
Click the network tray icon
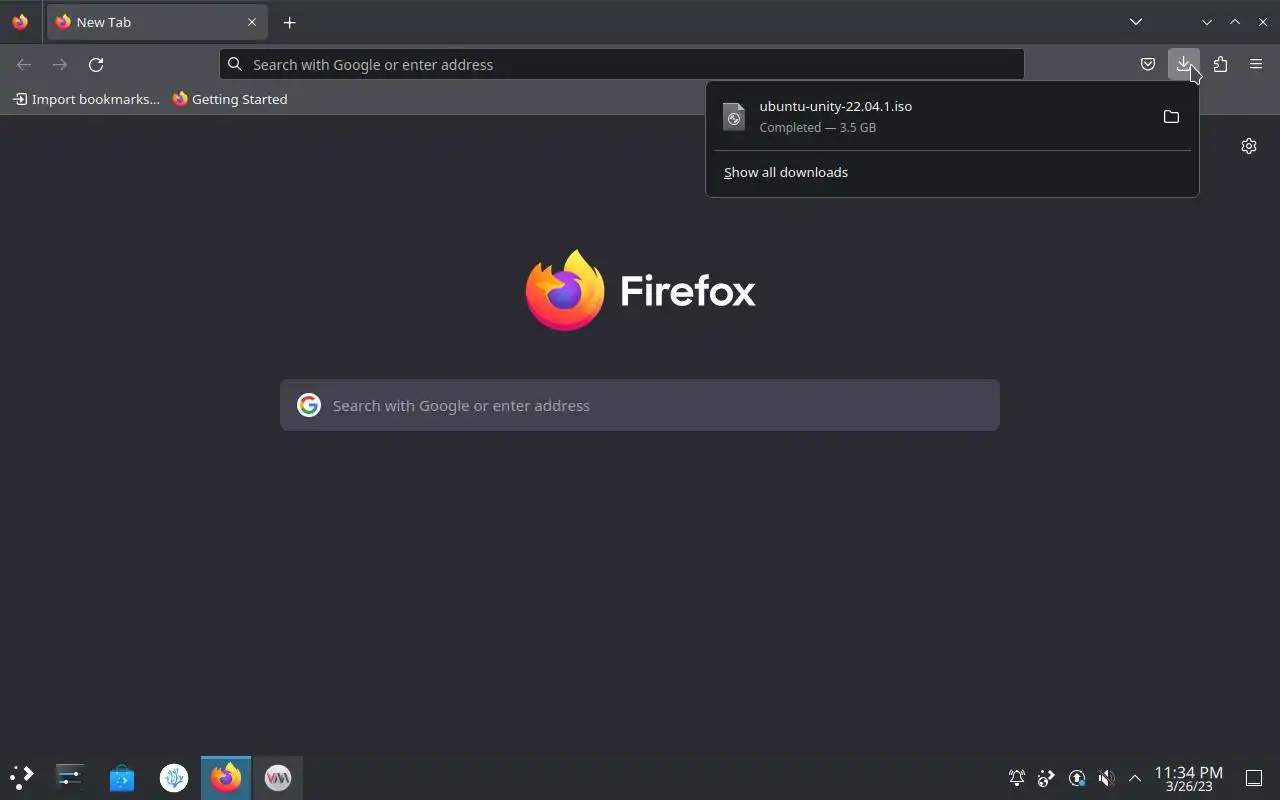(1077, 778)
